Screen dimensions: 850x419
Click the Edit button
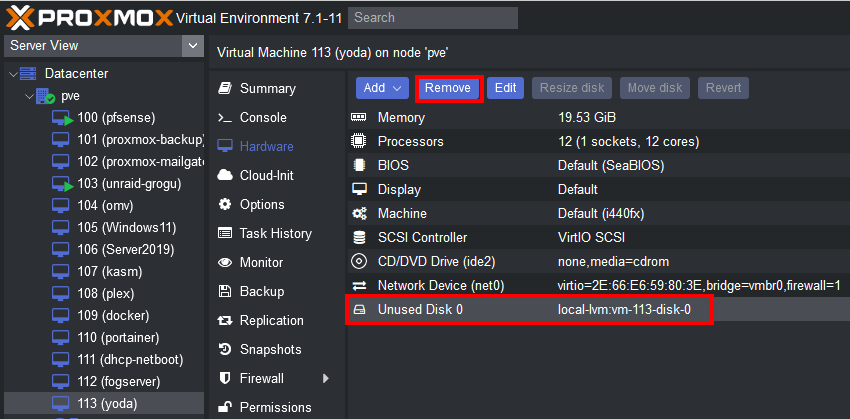coord(505,88)
